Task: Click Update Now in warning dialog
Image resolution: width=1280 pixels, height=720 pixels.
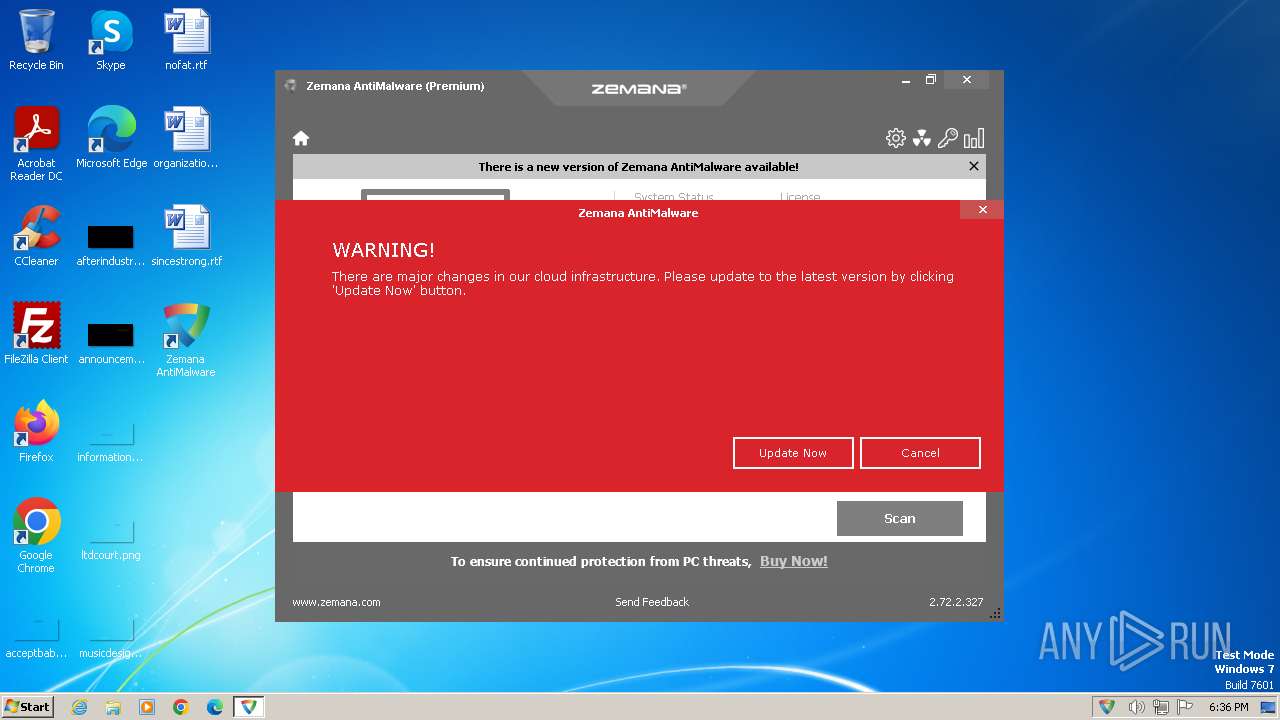Action: pos(793,453)
